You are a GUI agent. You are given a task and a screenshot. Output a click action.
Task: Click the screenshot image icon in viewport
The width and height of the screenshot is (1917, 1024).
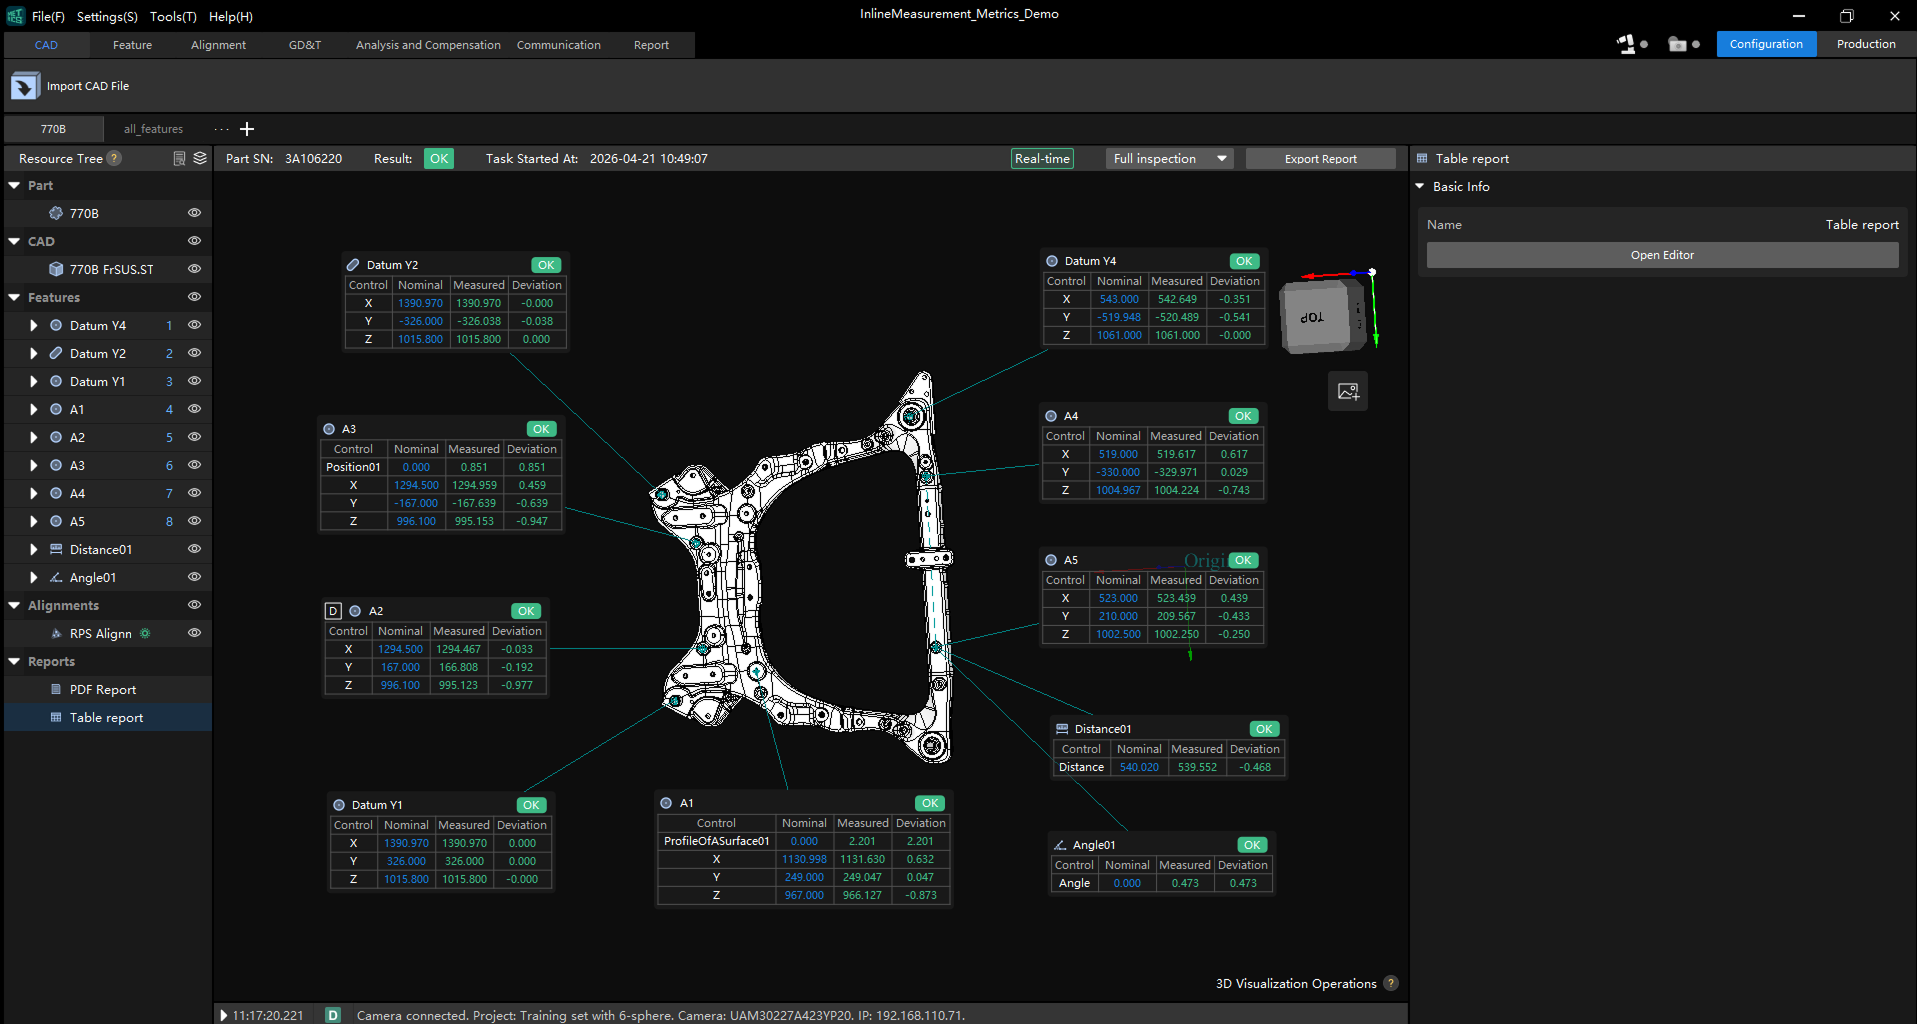pos(1348,391)
